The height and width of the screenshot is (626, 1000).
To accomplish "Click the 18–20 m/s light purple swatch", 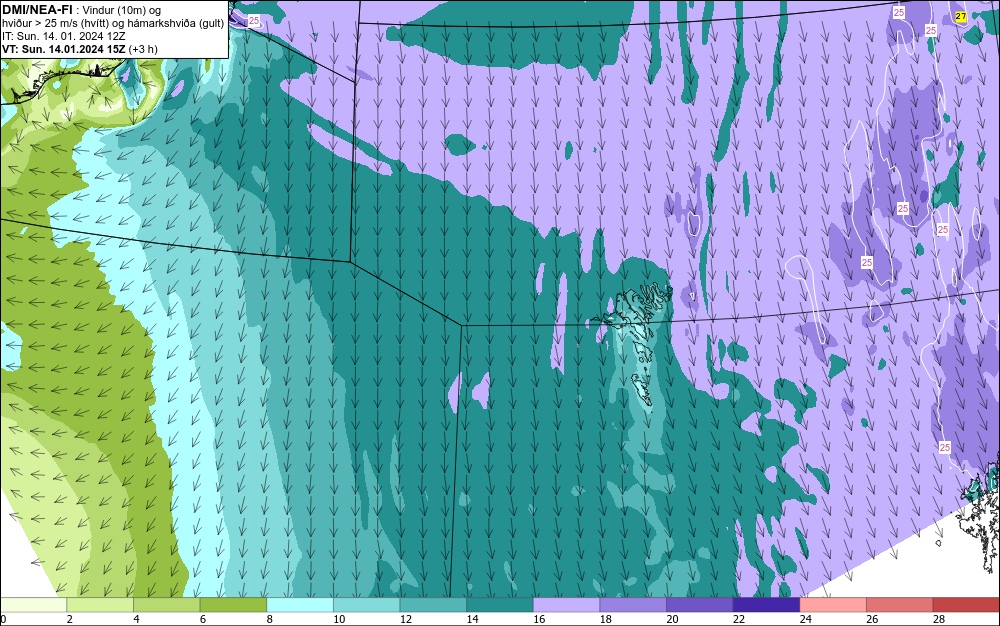I will coord(633,604).
